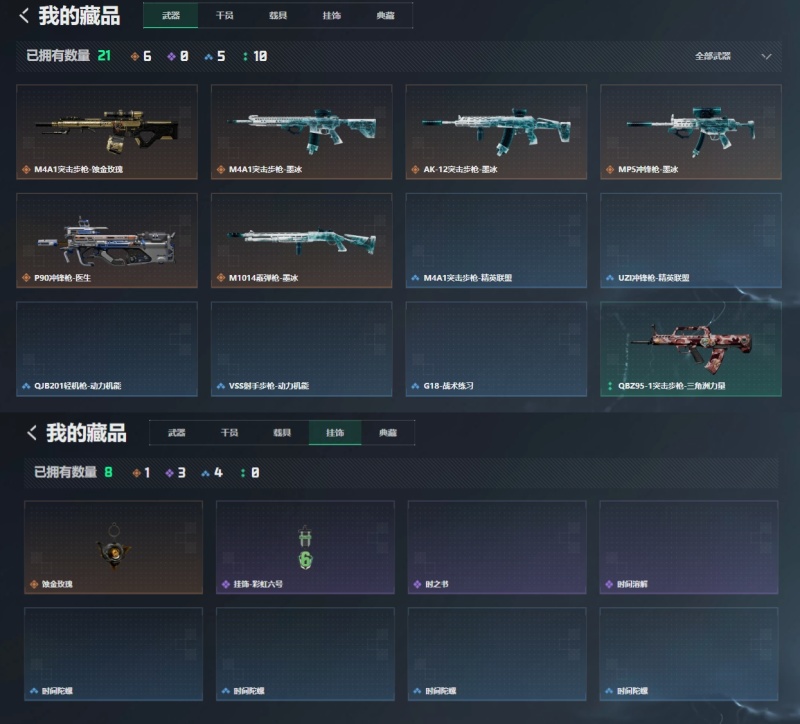Click the orange rarity icon beside count 1
The width and height of the screenshot is (800, 724).
[x=136, y=473]
